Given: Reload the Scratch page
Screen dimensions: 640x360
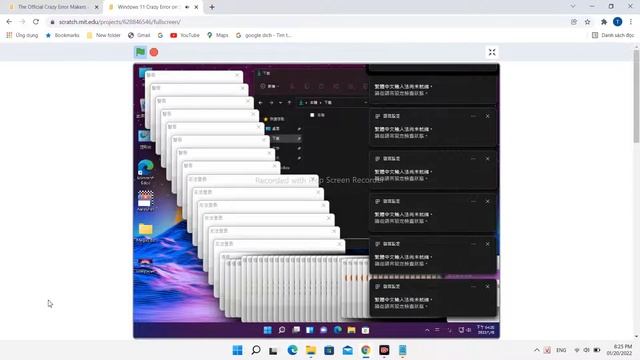Looking at the screenshot, I should coord(36,22).
